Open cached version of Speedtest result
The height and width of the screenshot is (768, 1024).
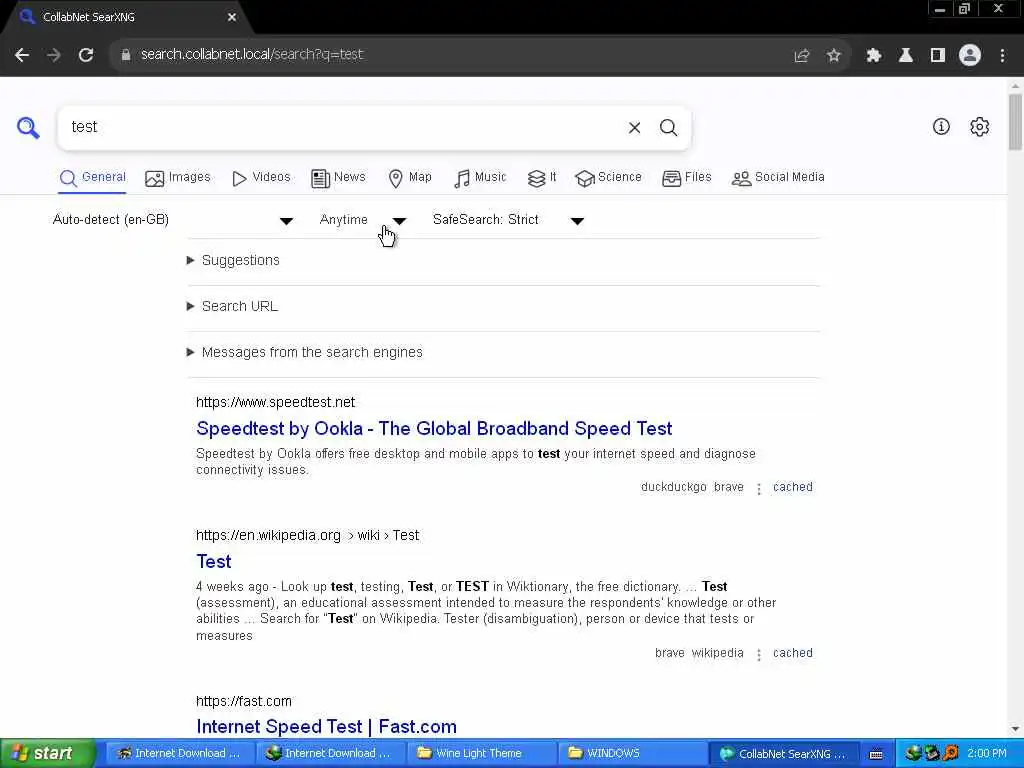[793, 487]
